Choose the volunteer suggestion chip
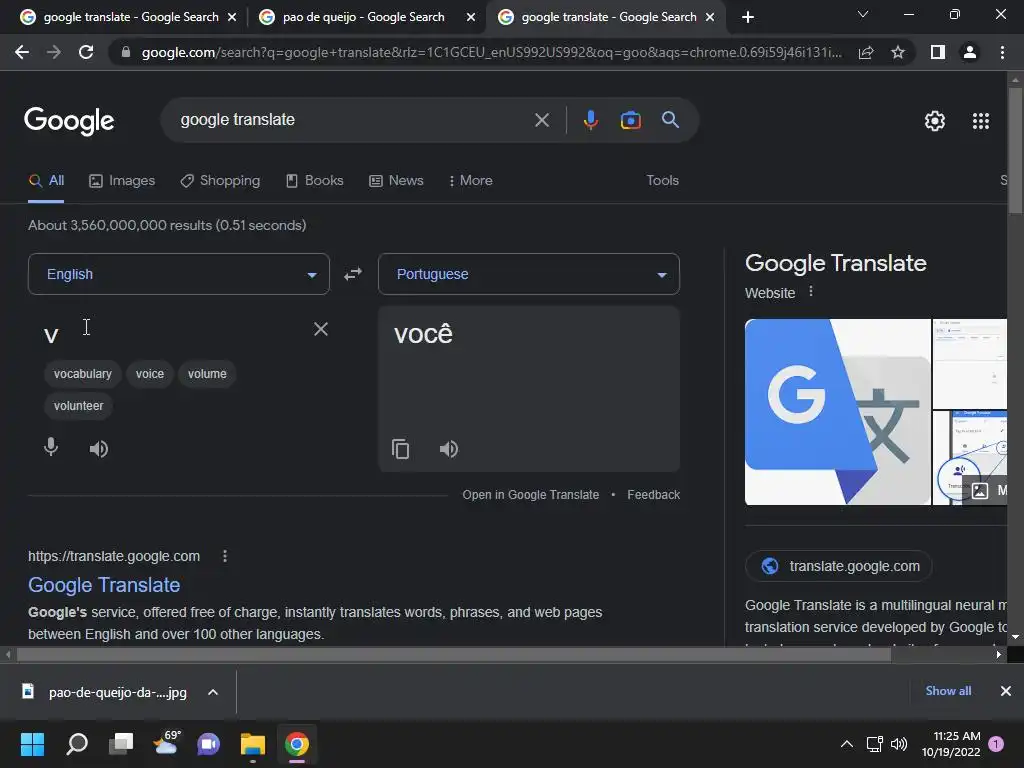1024x768 pixels. pyautogui.click(x=78, y=406)
